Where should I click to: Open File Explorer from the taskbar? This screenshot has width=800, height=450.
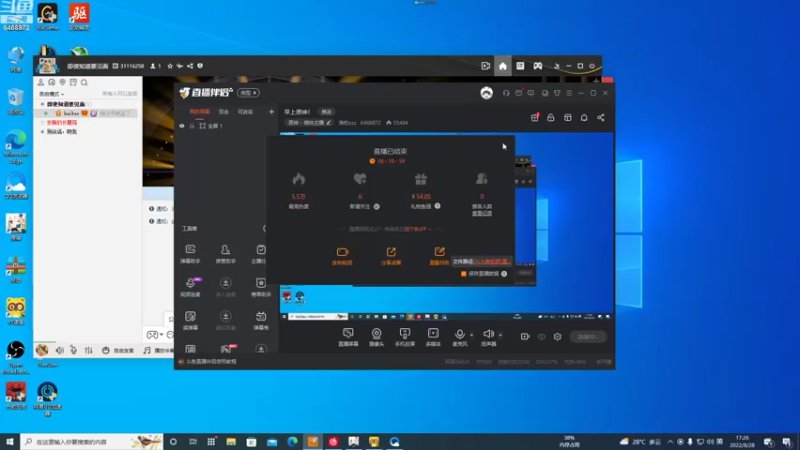(231, 442)
